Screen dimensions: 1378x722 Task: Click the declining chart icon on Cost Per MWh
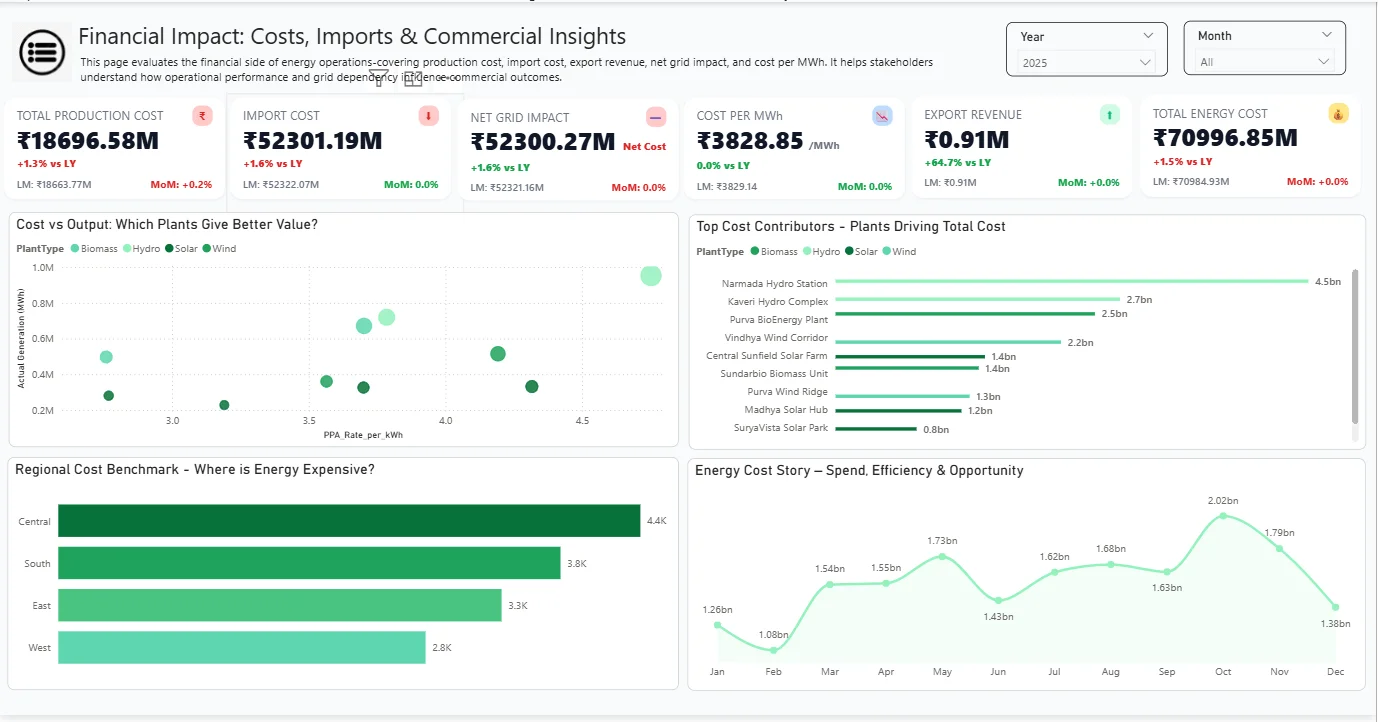[882, 116]
